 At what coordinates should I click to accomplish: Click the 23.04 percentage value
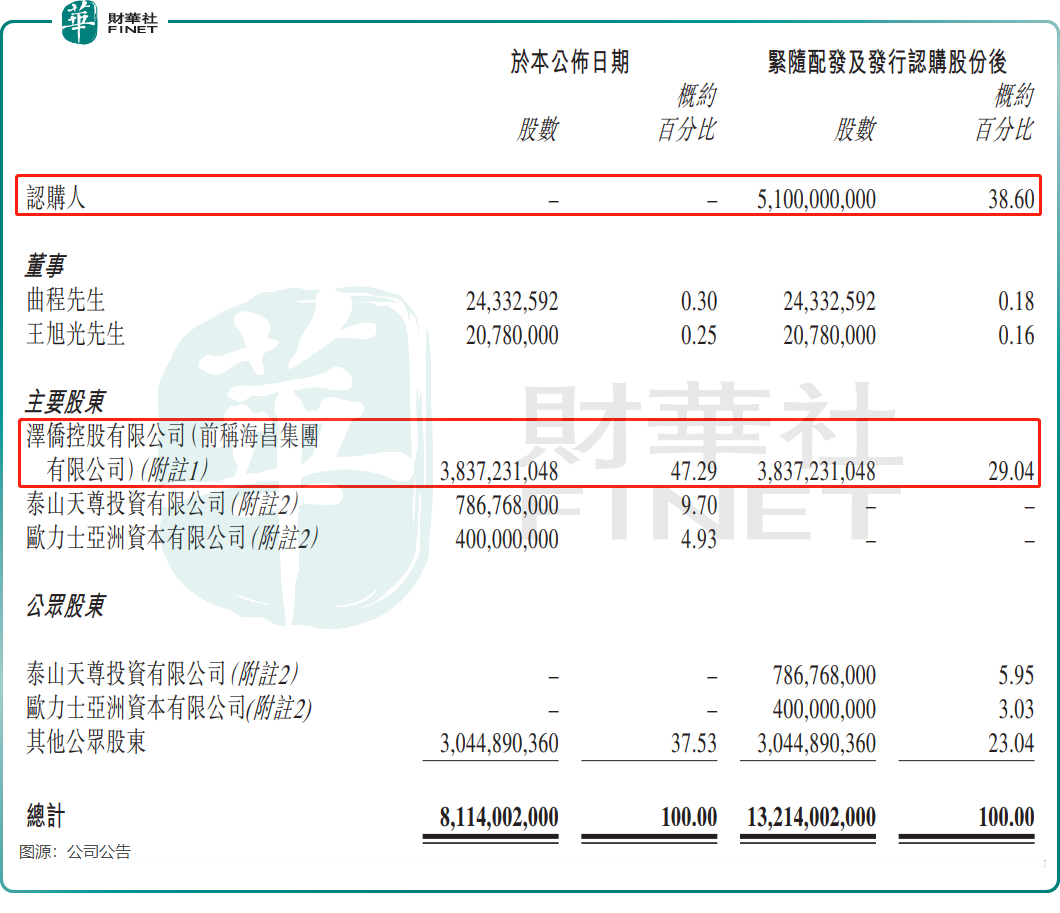1011,744
